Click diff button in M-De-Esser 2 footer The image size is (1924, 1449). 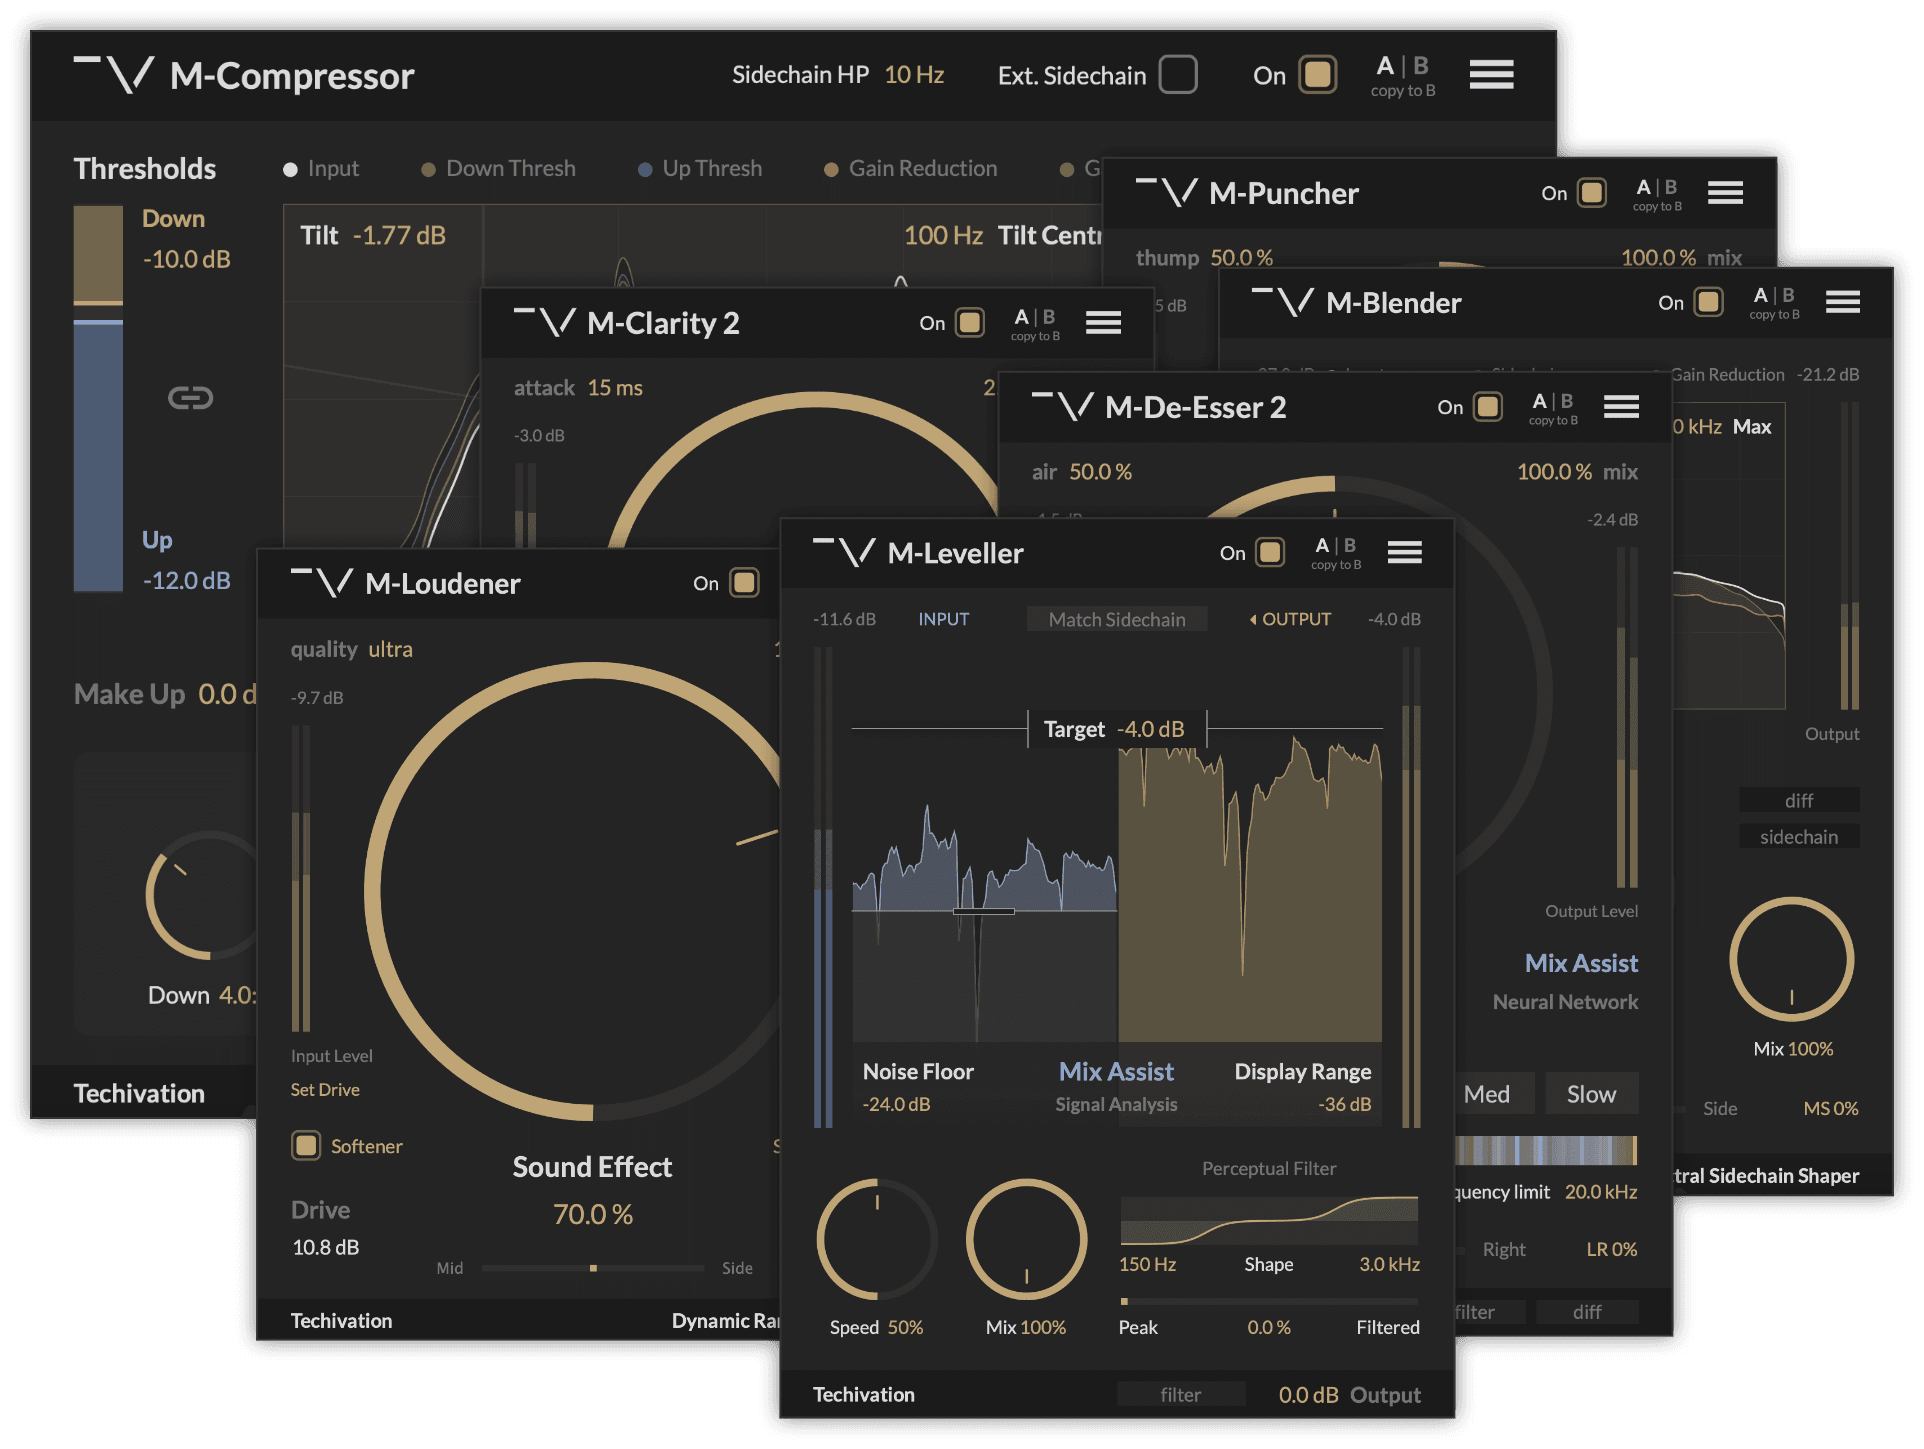(1587, 1311)
